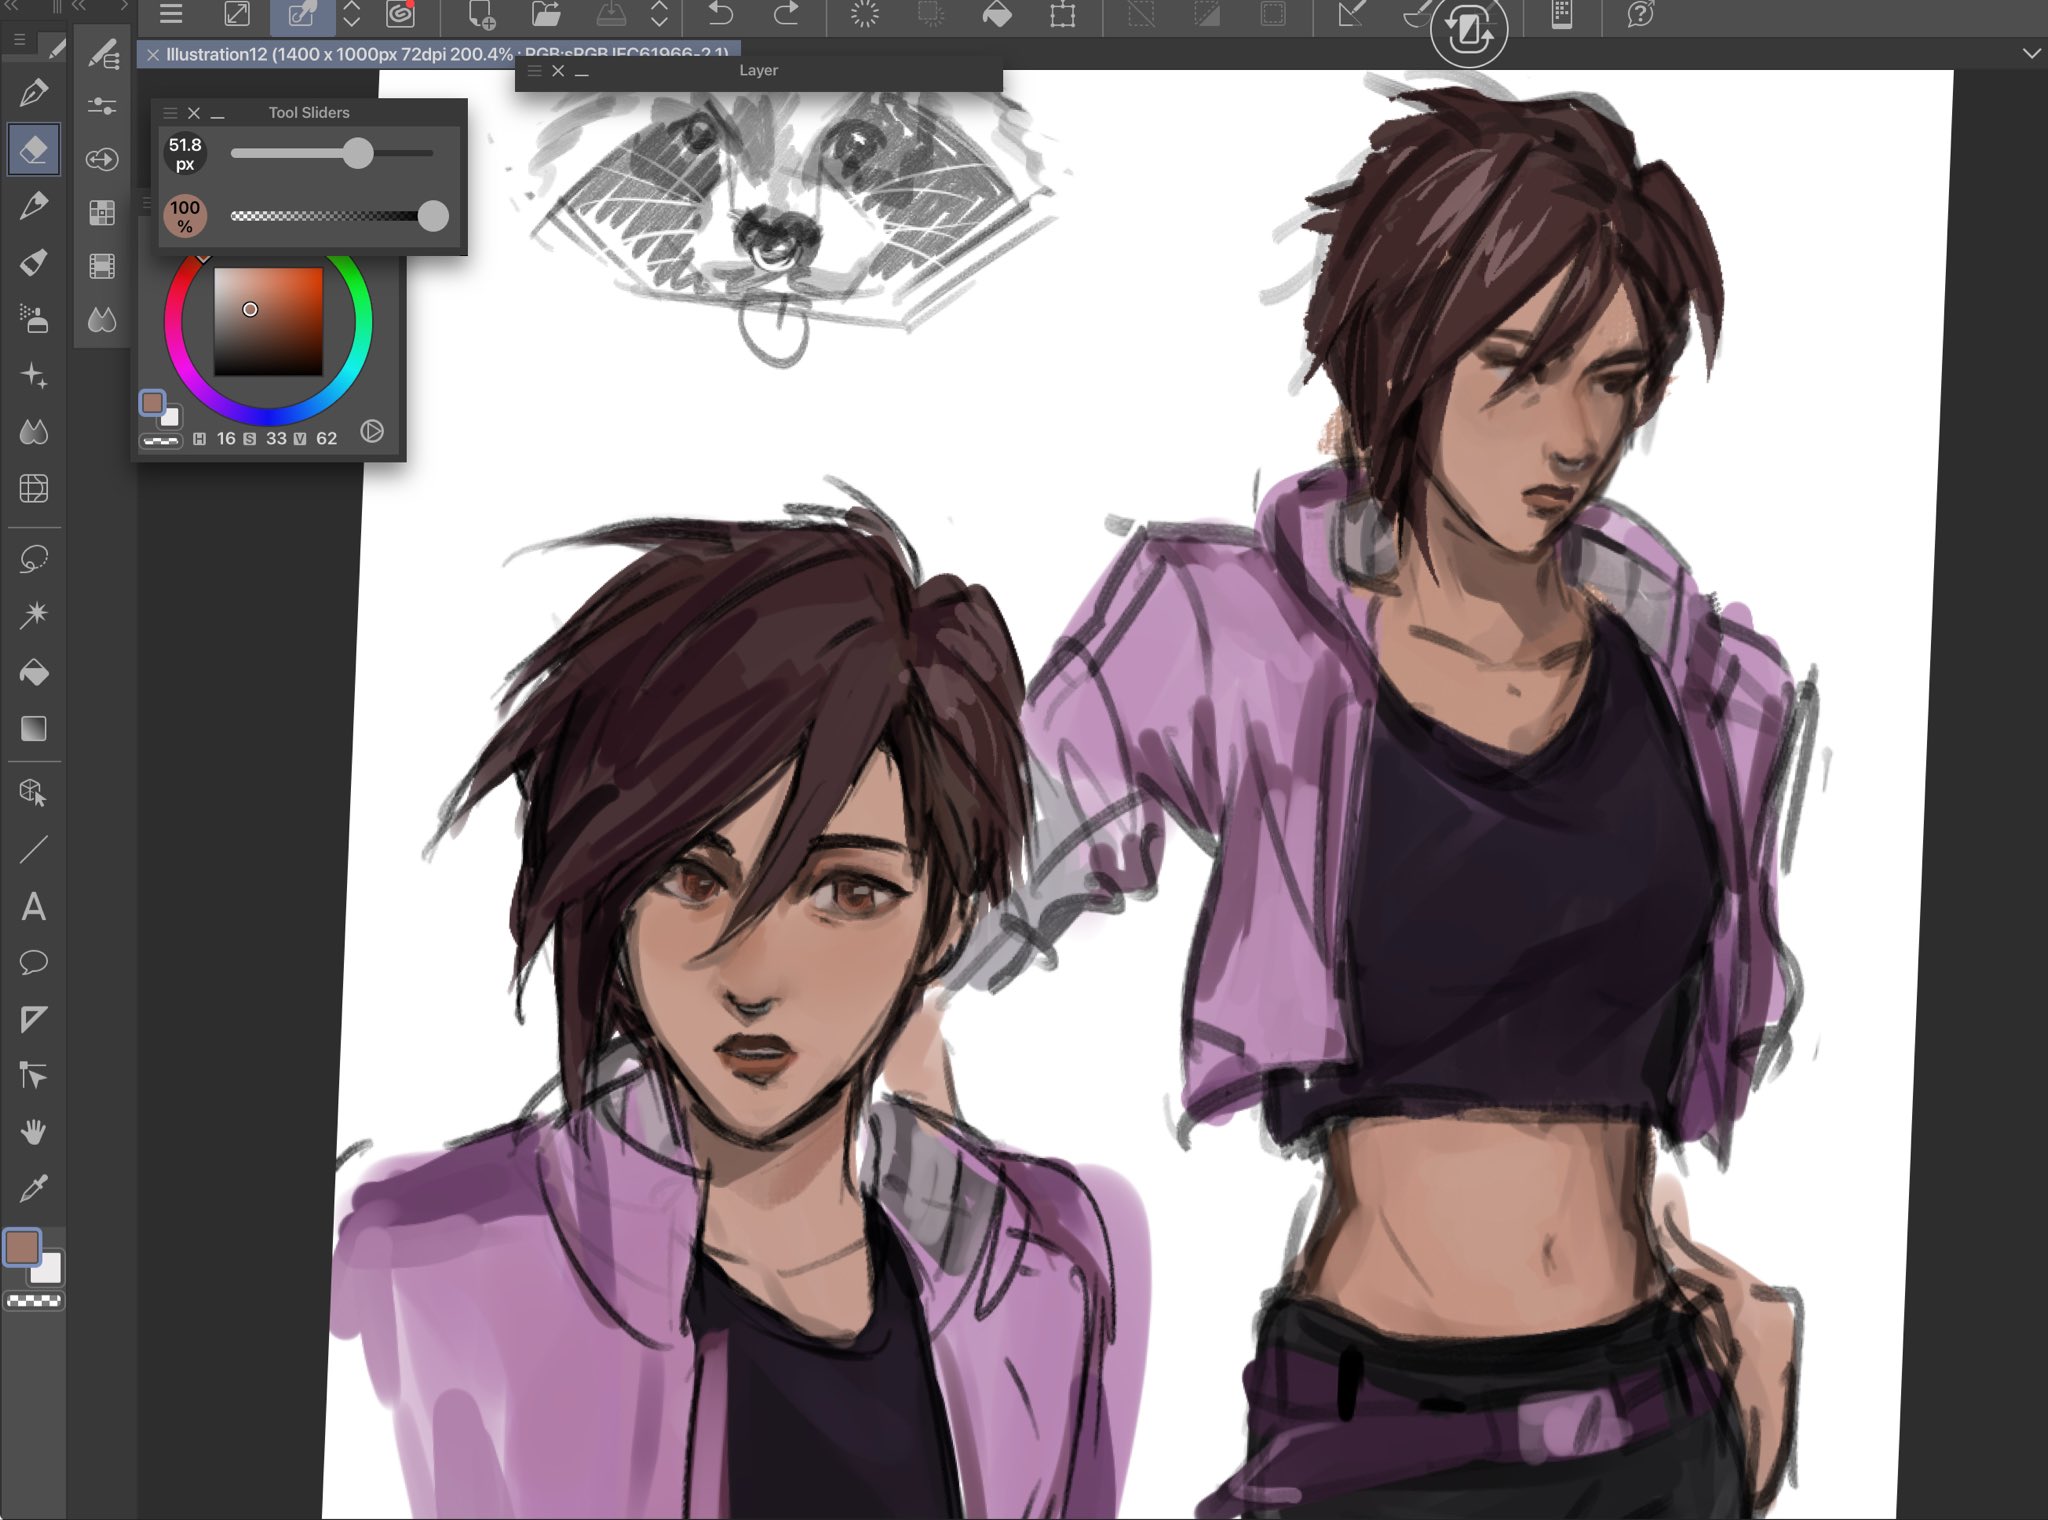Select the Balloon tool
2048x1520 pixels.
pos(33,962)
